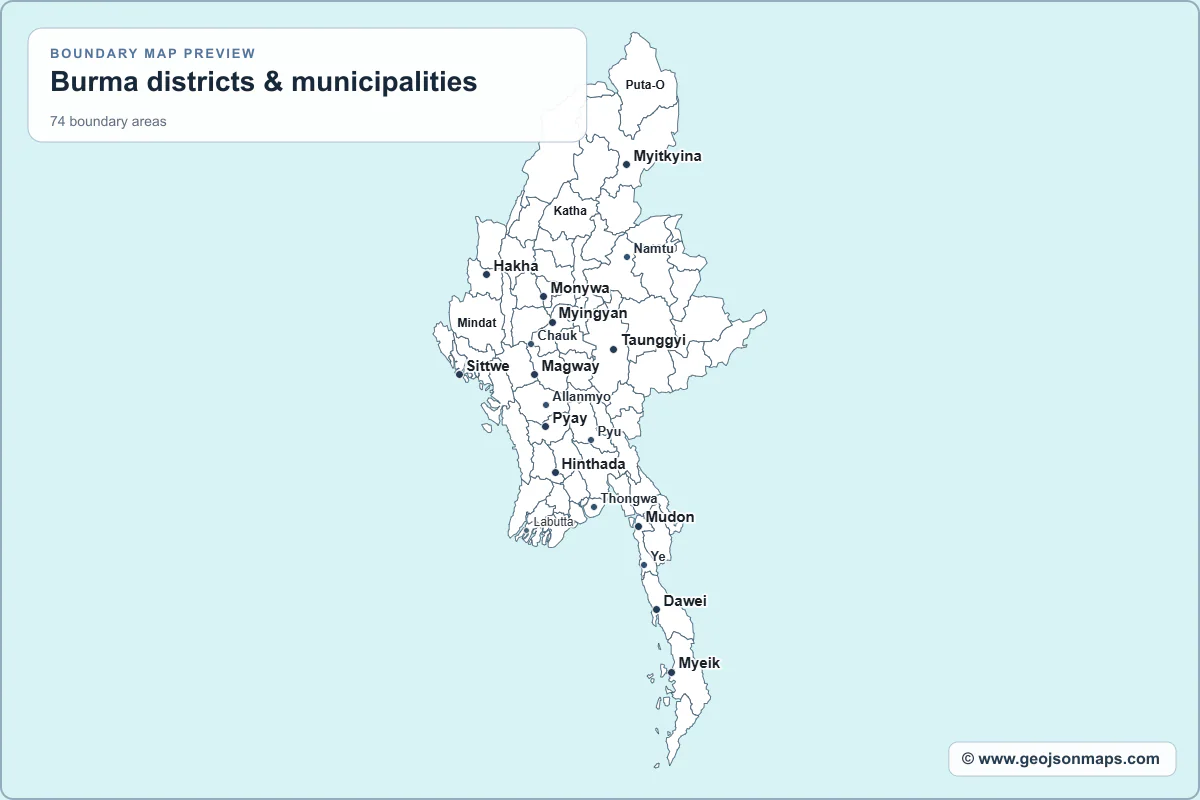Viewport: 1200px width, 800px height.
Task: Click the Magway label
Action: pos(570,366)
